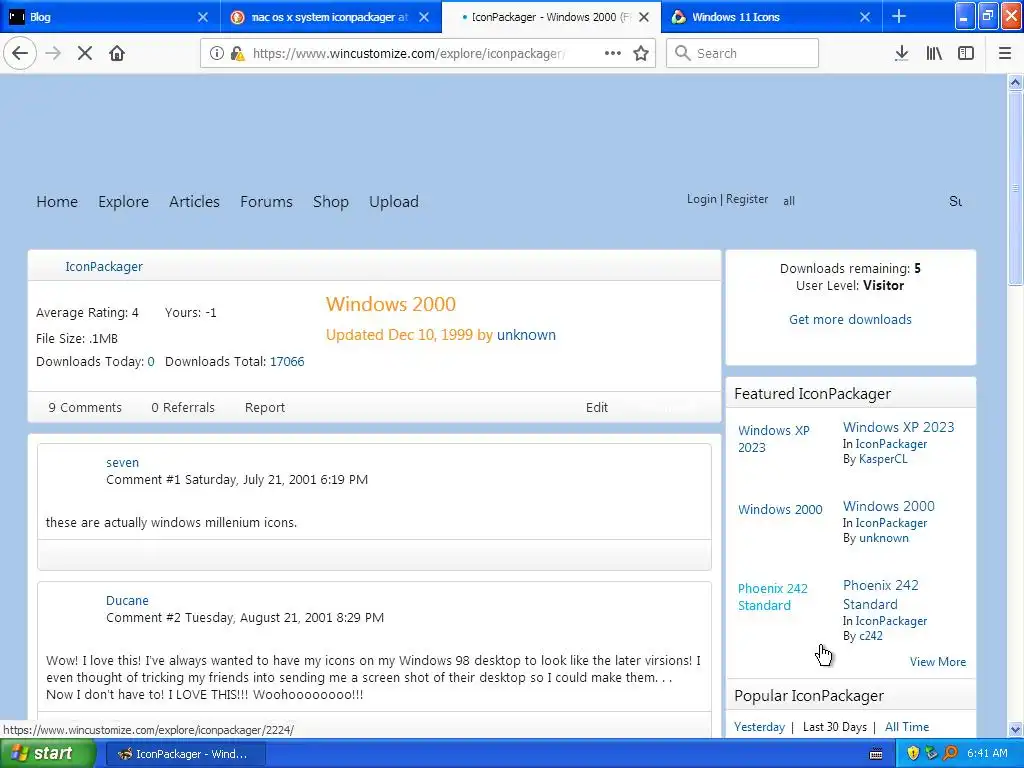Click the forward navigation arrow

pyautogui.click(x=54, y=54)
